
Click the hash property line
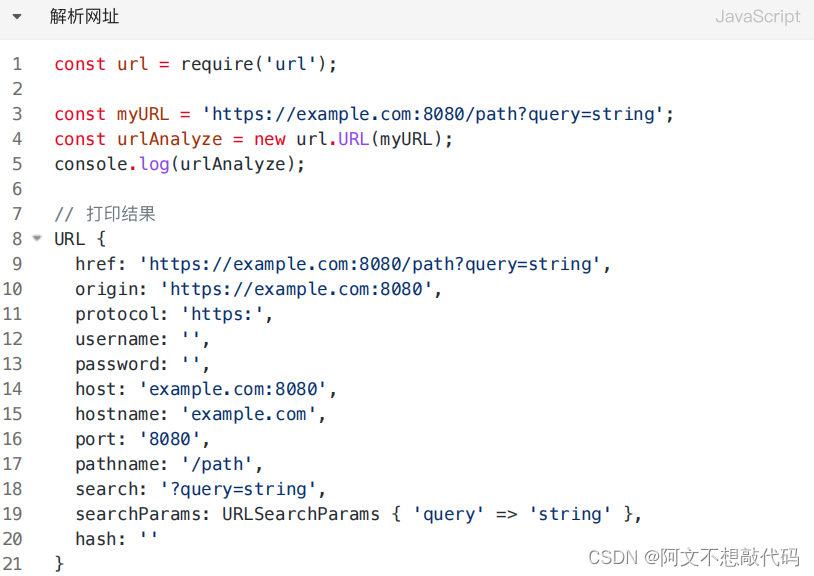pyautogui.click(x=116, y=539)
